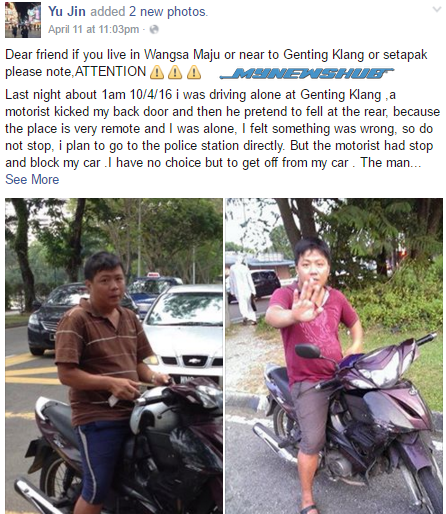Click the raised hand in the right photo

(306, 300)
